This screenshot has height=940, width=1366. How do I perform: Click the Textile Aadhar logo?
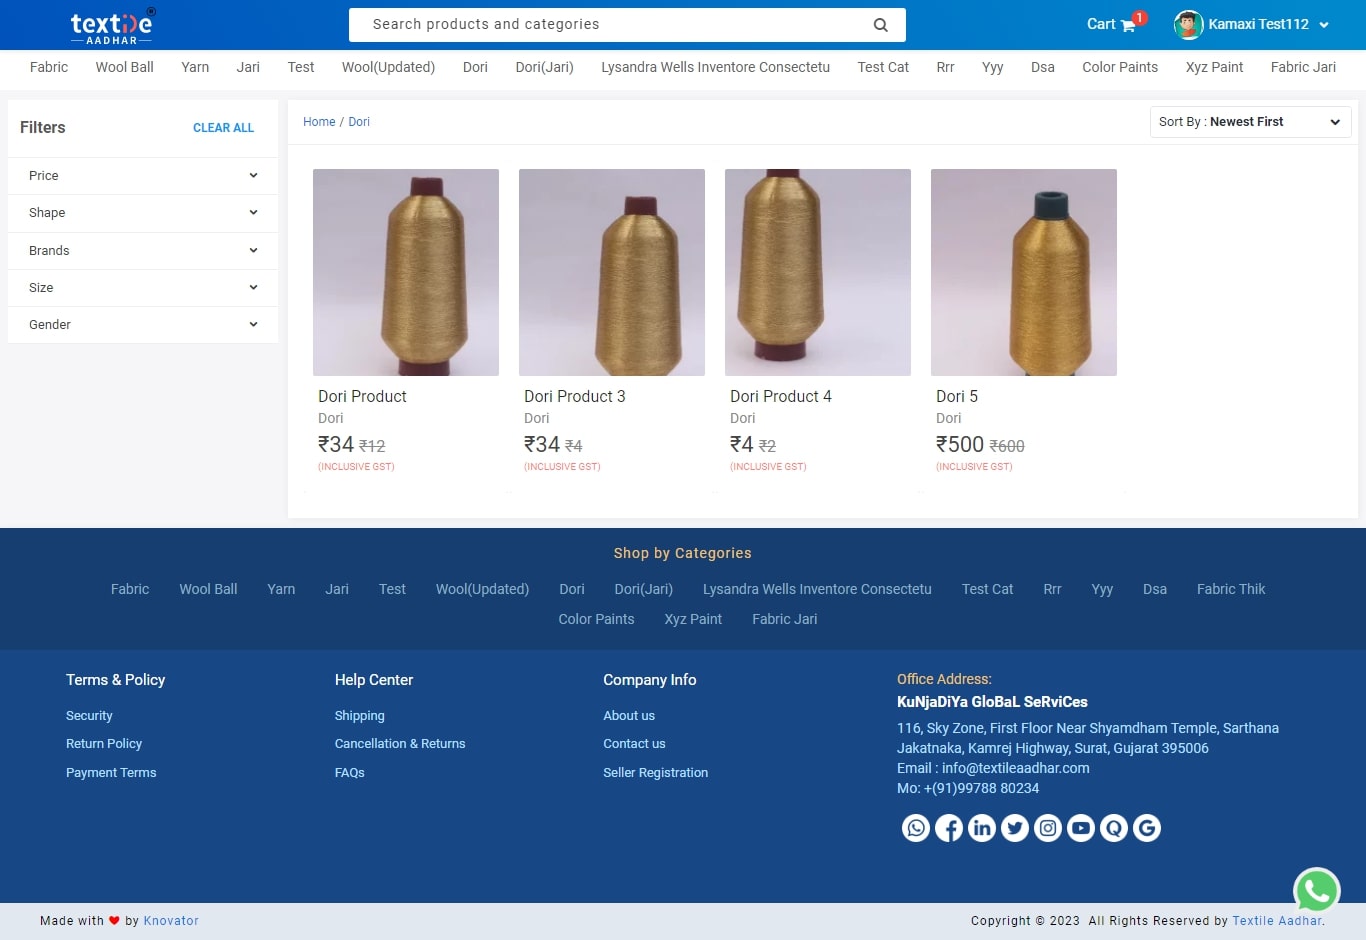pos(112,26)
